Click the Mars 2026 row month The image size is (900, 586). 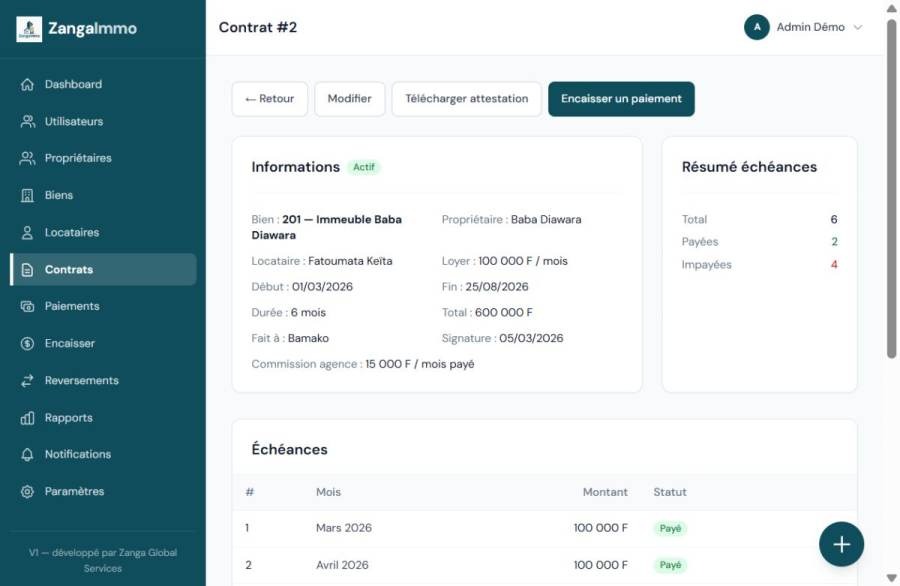(344, 528)
